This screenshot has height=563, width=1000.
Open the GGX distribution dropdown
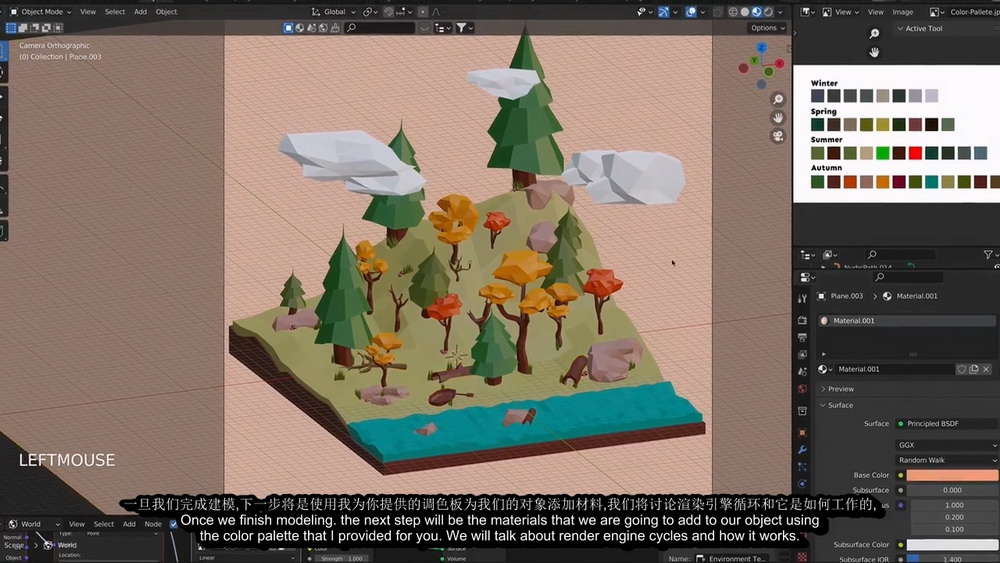coord(948,445)
